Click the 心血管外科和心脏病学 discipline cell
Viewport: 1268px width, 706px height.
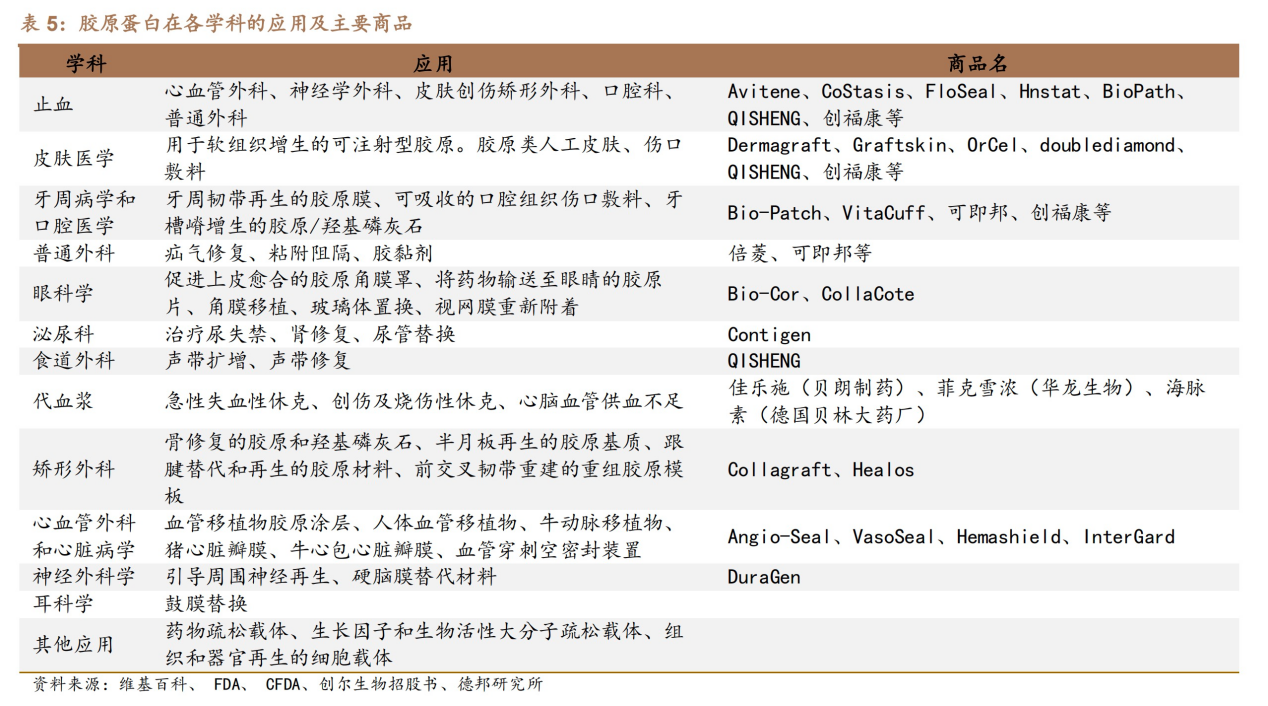[85, 536]
